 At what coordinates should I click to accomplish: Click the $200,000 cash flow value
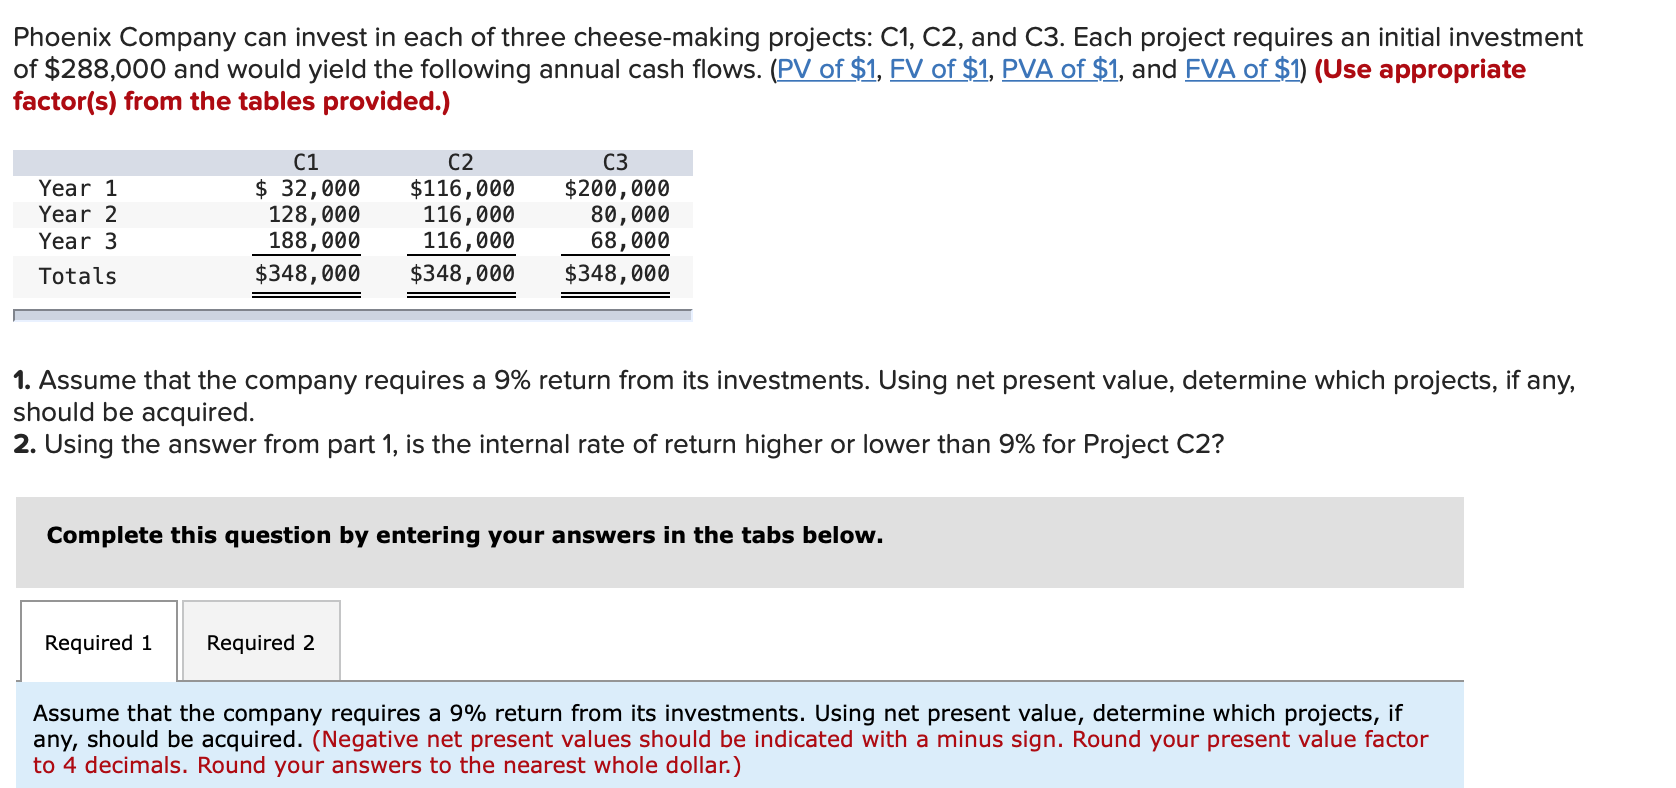616,187
